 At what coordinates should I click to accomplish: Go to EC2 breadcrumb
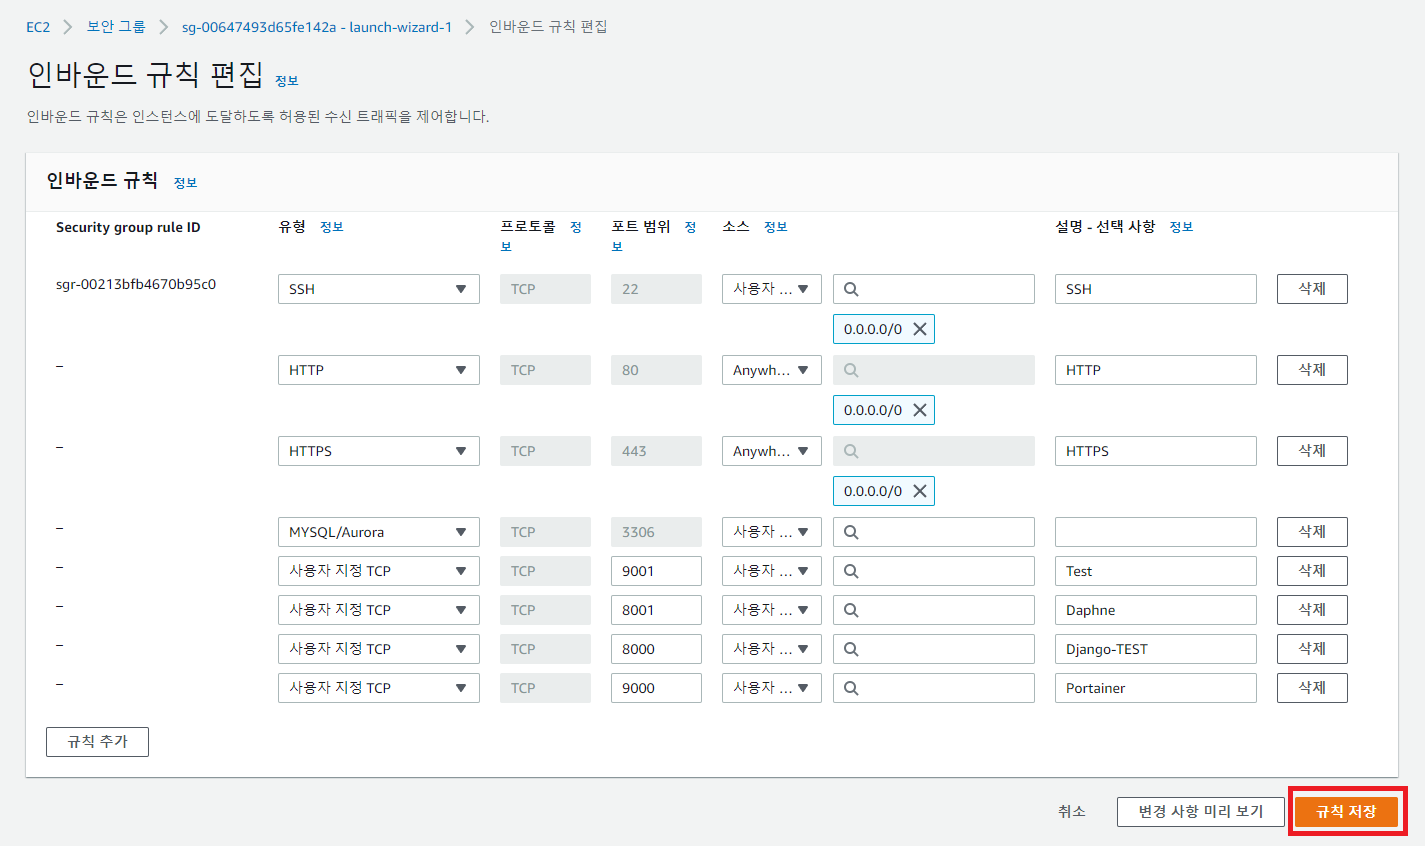[38, 27]
